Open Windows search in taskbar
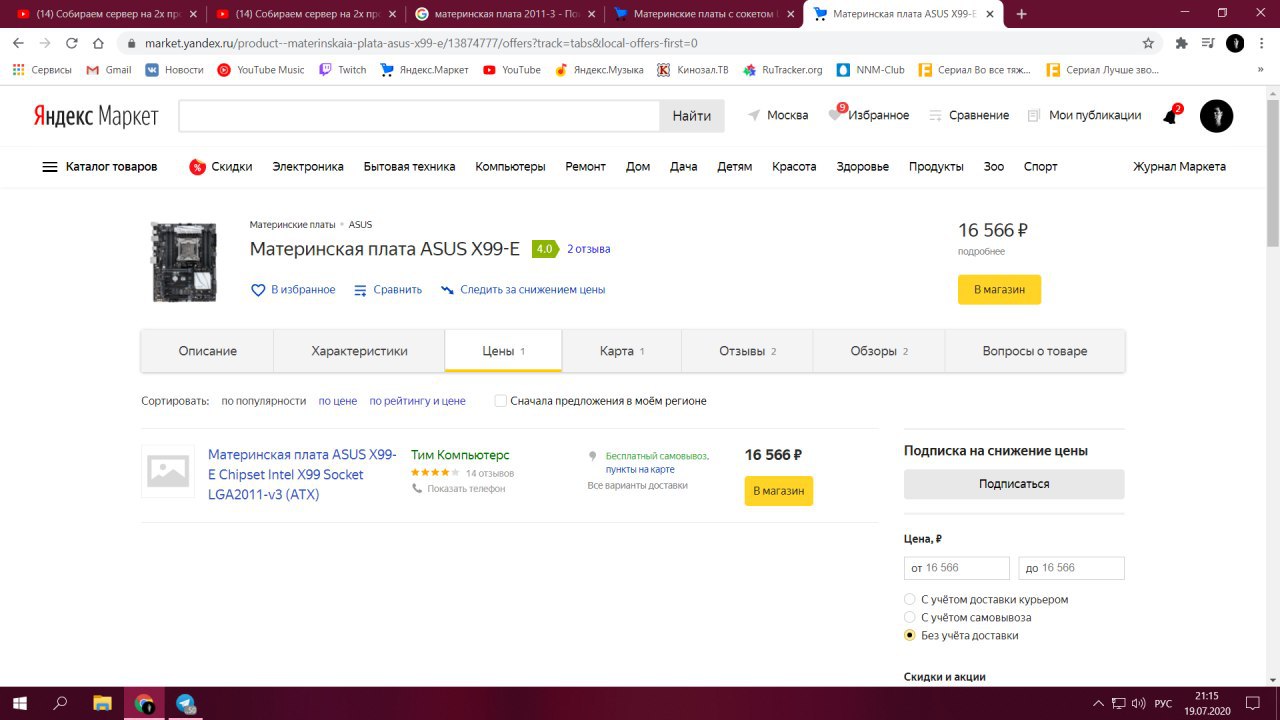The width and height of the screenshot is (1280, 720). tap(61, 703)
